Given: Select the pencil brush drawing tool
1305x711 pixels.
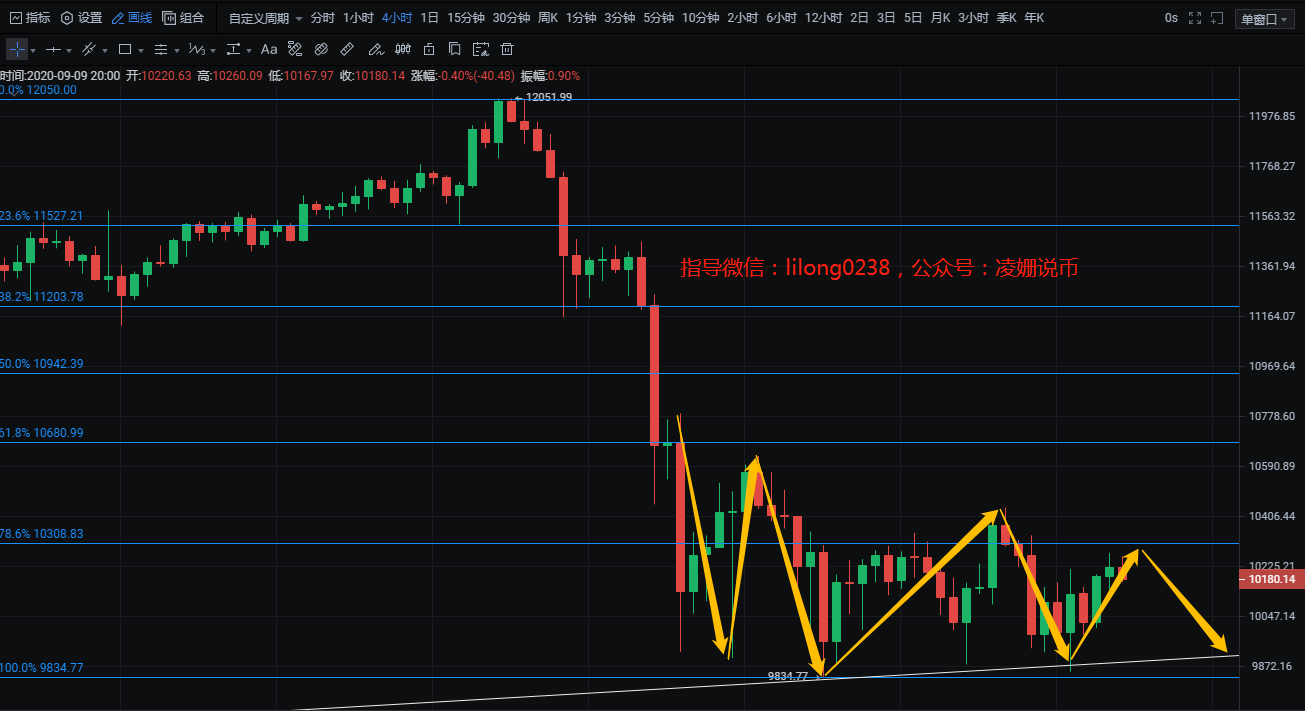Looking at the screenshot, I should (x=374, y=49).
